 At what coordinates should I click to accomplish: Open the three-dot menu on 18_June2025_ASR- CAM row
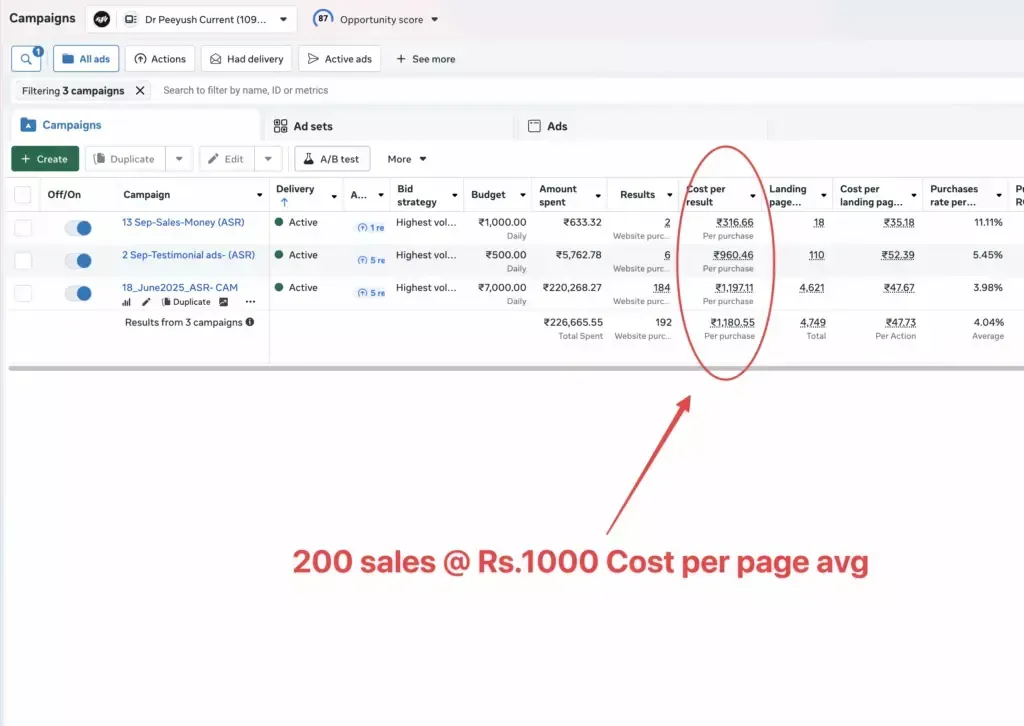(250, 302)
